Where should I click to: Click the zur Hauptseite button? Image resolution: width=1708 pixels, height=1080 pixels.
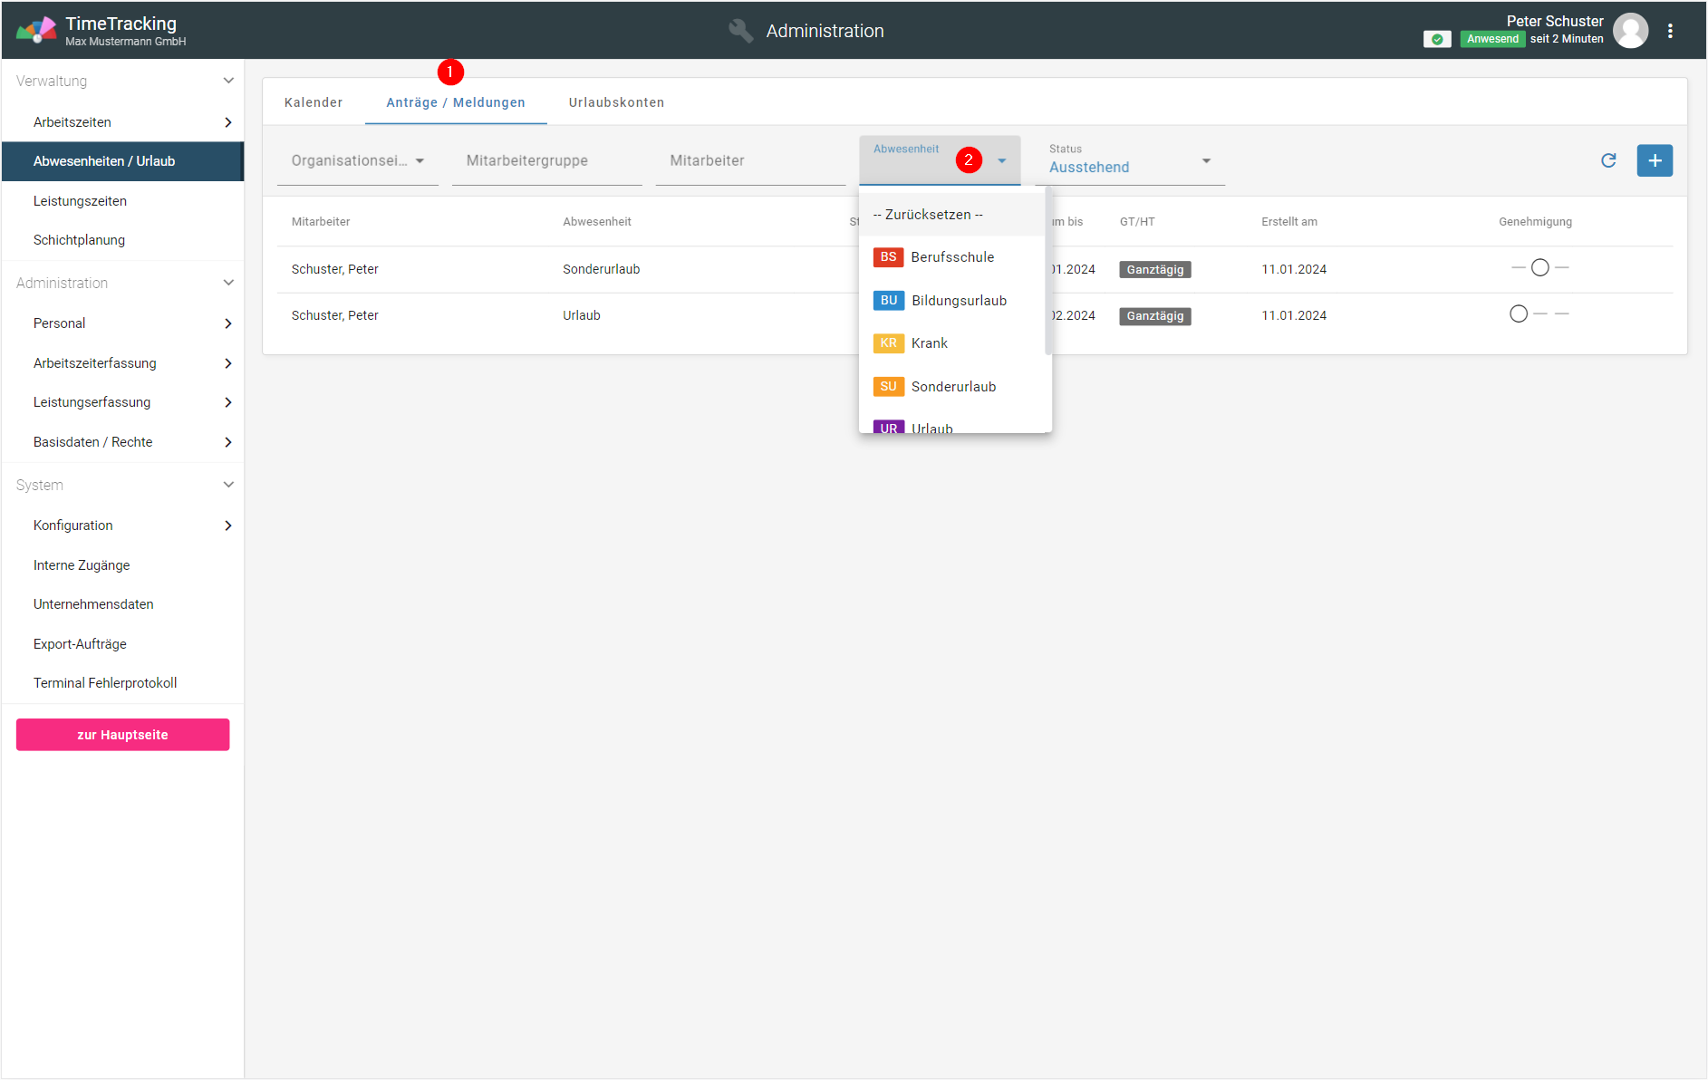pyautogui.click(x=122, y=735)
